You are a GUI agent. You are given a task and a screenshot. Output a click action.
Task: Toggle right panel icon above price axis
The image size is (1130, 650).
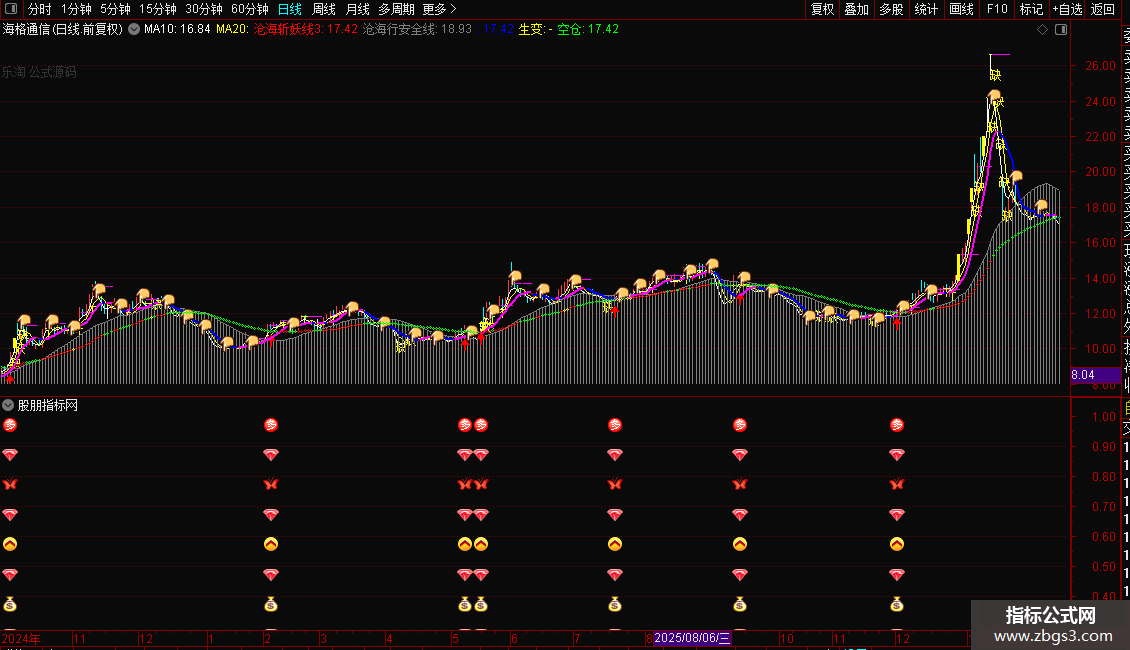(1061, 30)
